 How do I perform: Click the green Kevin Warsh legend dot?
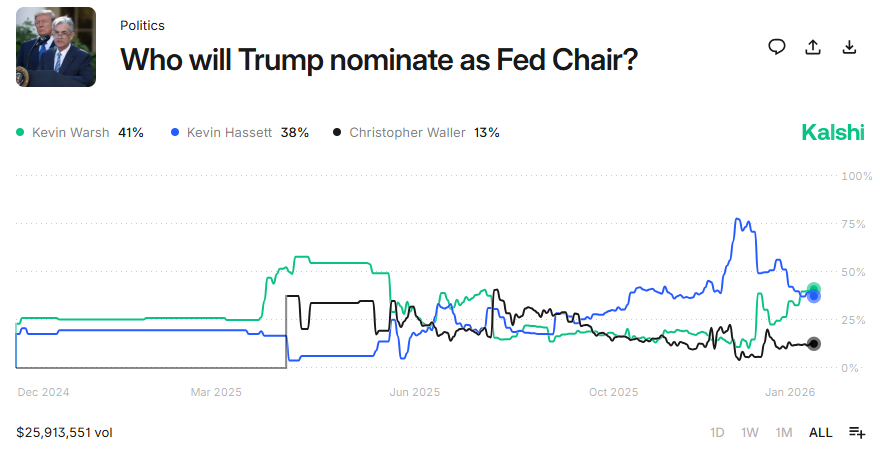[21, 132]
